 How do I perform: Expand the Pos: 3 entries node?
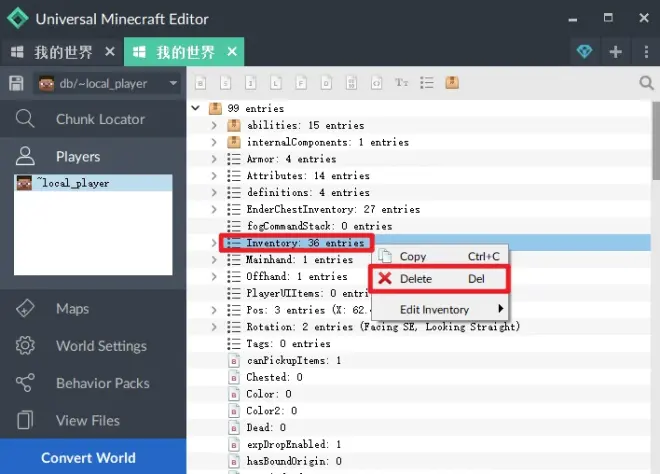[x=214, y=310]
